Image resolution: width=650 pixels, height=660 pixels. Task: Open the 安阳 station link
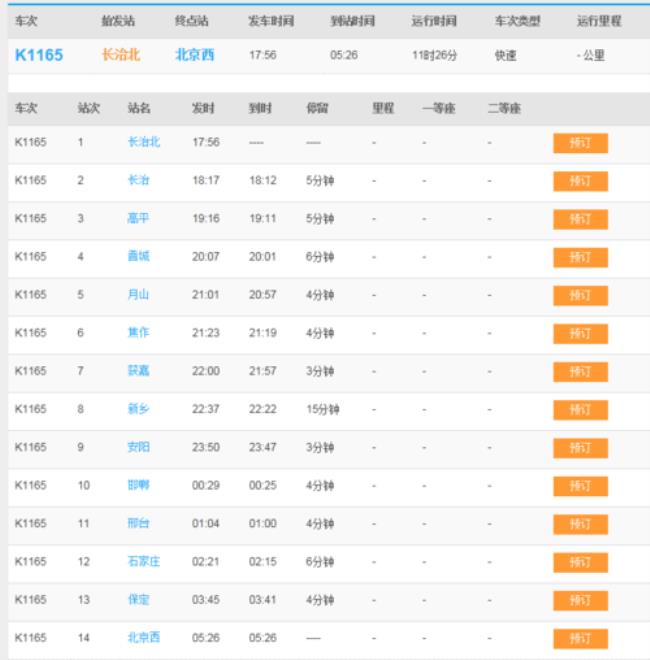coord(139,447)
